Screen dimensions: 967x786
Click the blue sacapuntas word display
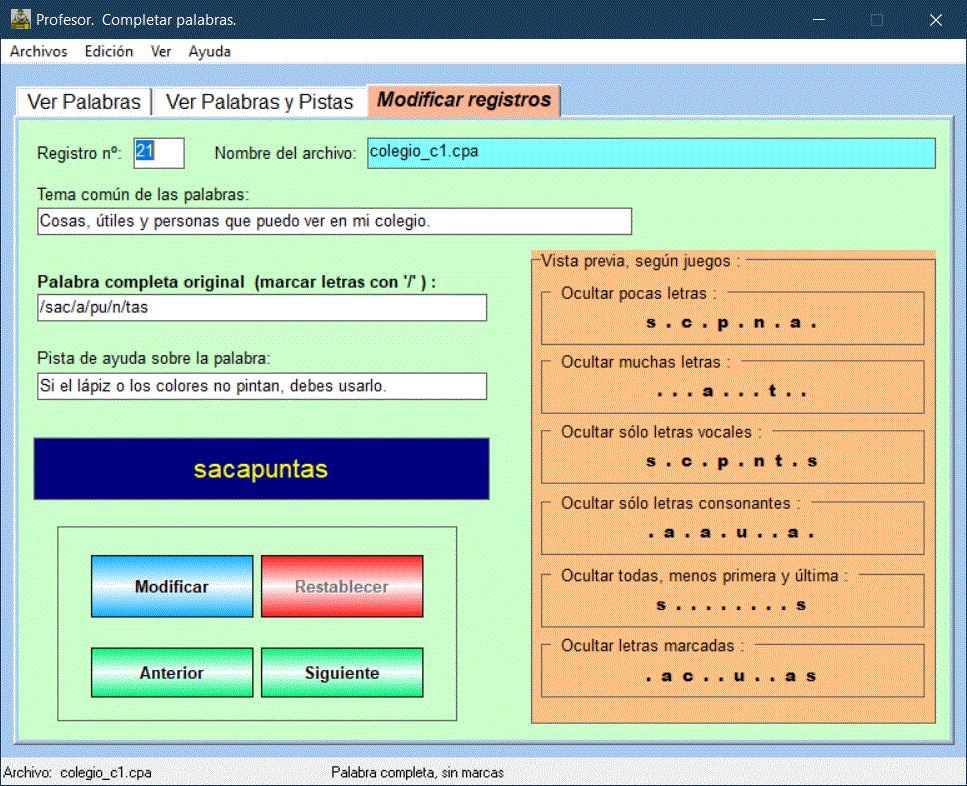point(261,469)
